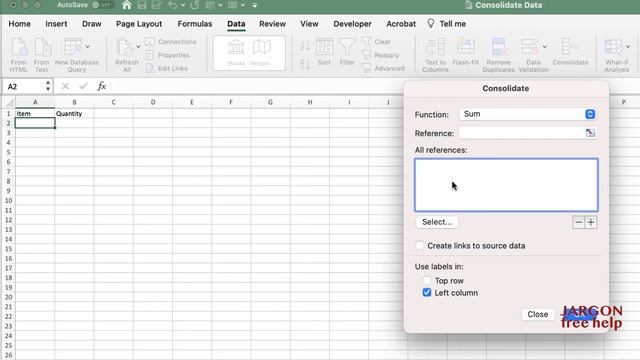Click the Home icon in the title bar

(x=127, y=5)
